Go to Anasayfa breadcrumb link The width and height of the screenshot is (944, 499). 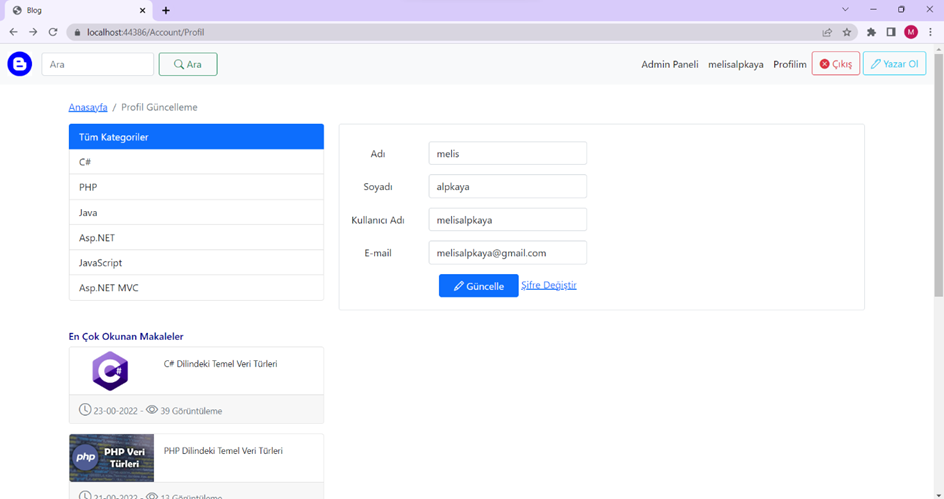[x=88, y=107]
